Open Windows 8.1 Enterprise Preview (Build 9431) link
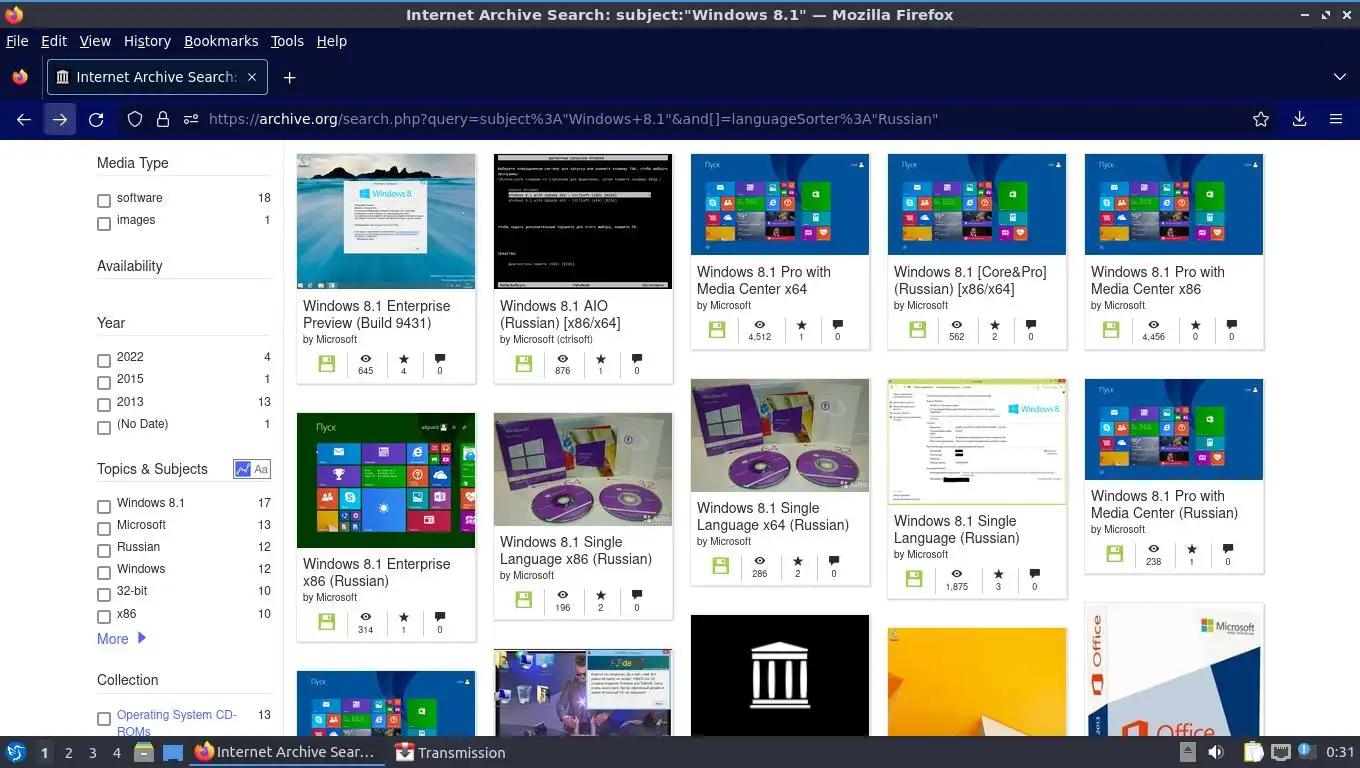 tap(377, 314)
